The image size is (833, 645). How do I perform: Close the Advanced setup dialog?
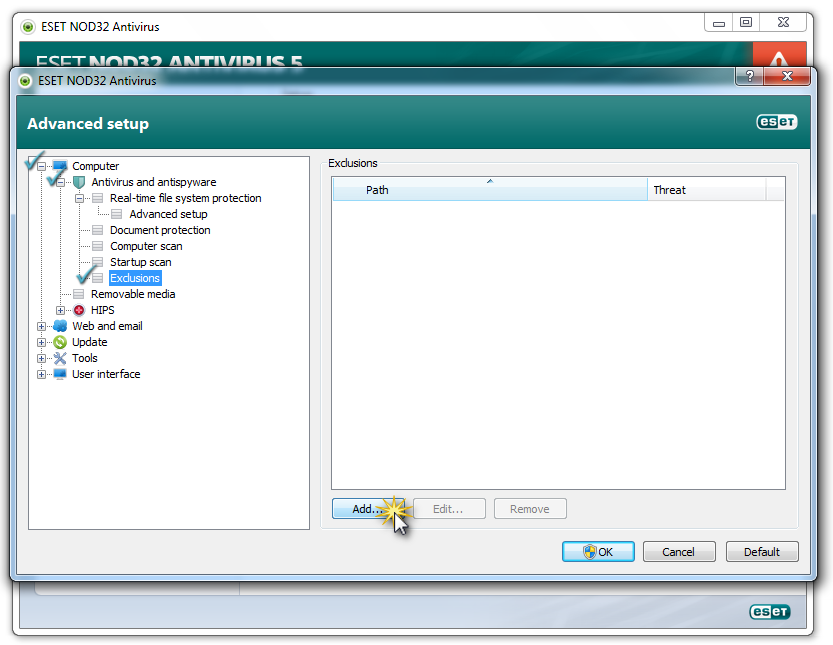point(787,76)
